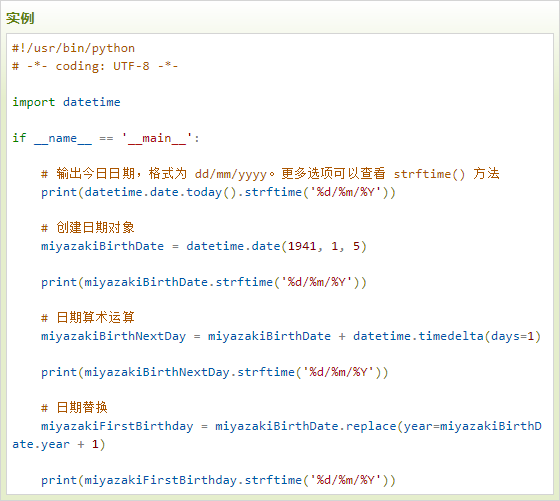The height and width of the screenshot is (501, 560).
Task: Click the miyazakiBirthDate assignment variable name
Action: [102, 246]
